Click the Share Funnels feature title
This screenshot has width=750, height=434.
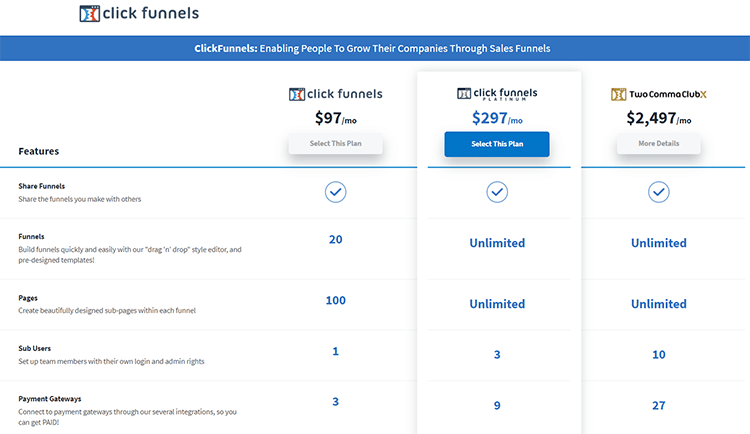pos(41,186)
